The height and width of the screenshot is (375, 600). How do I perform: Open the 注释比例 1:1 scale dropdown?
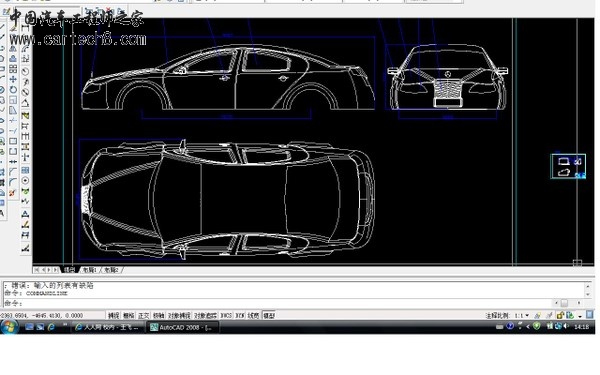522,316
